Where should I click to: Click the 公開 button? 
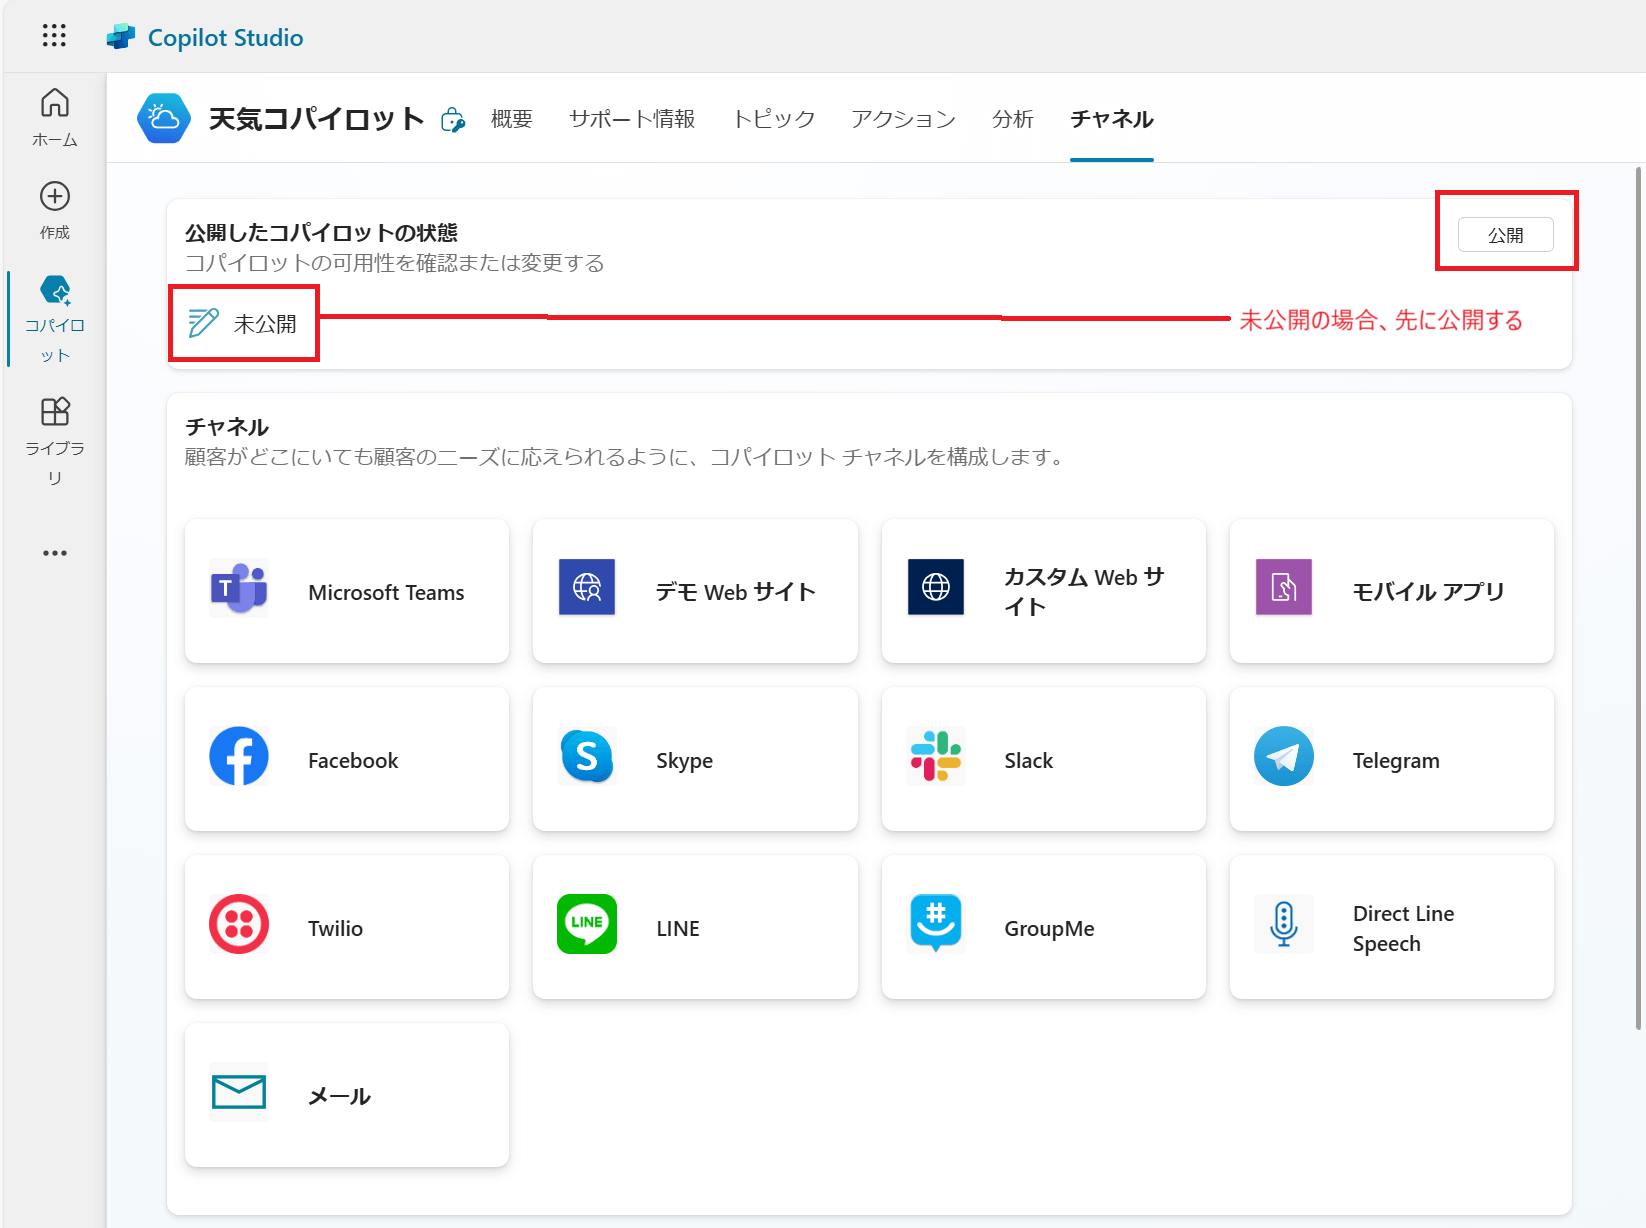pyautogui.click(x=1506, y=235)
